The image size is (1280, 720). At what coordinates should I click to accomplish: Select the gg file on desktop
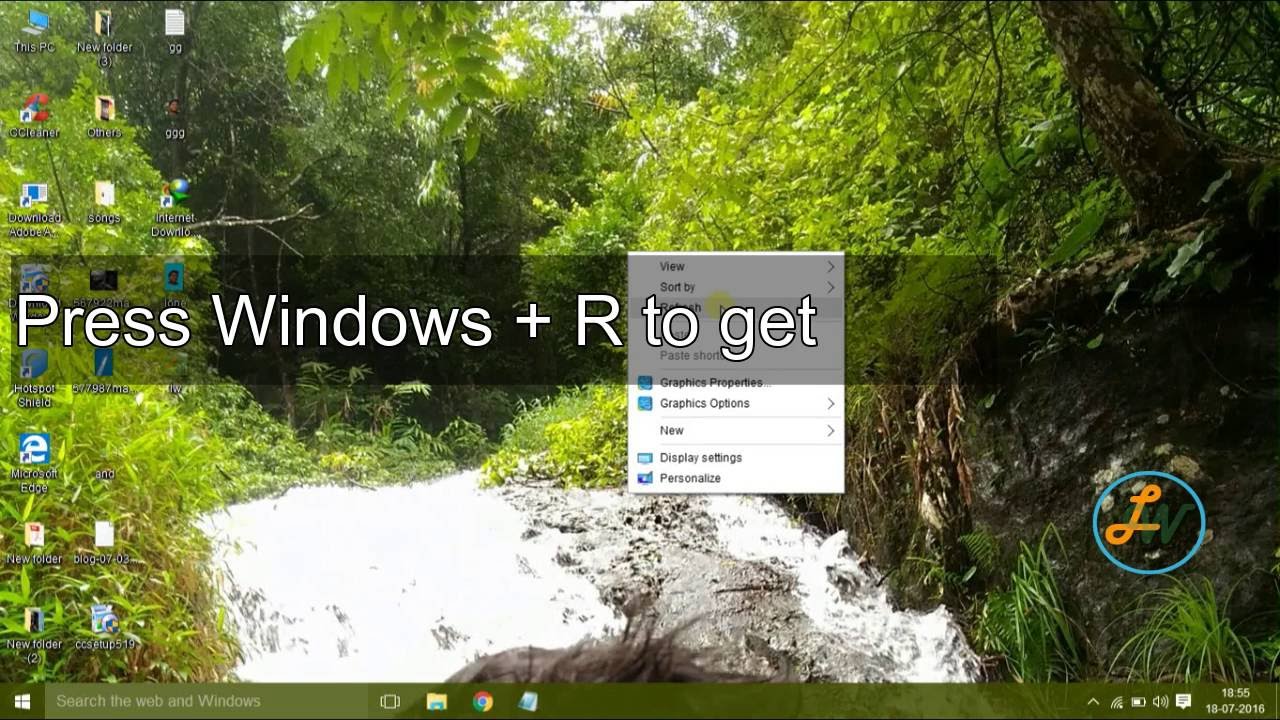(x=175, y=30)
